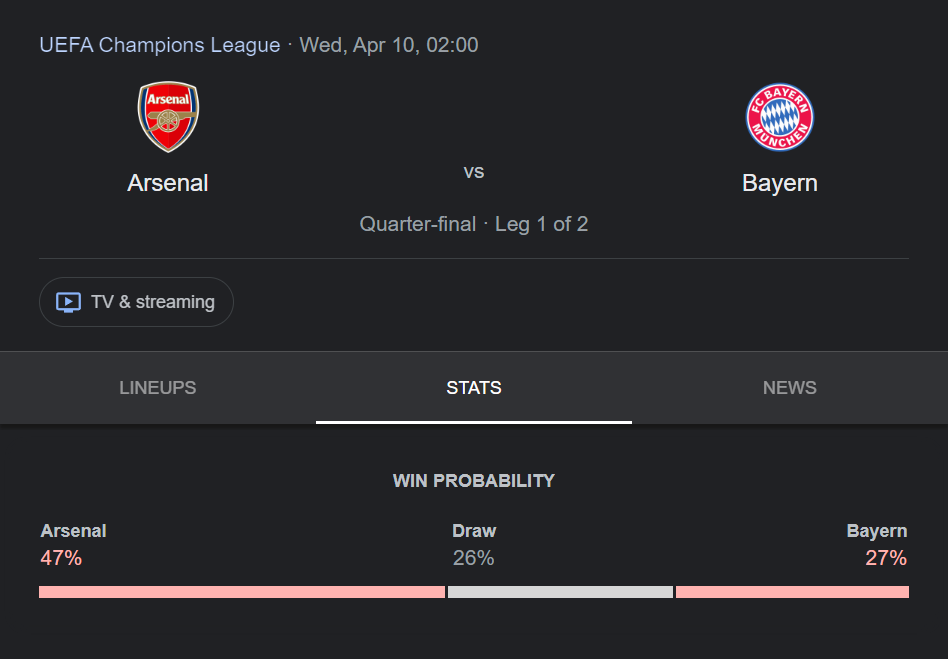Open the NEWS tab
Image resolution: width=948 pixels, height=659 pixels.
pos(790,388)
